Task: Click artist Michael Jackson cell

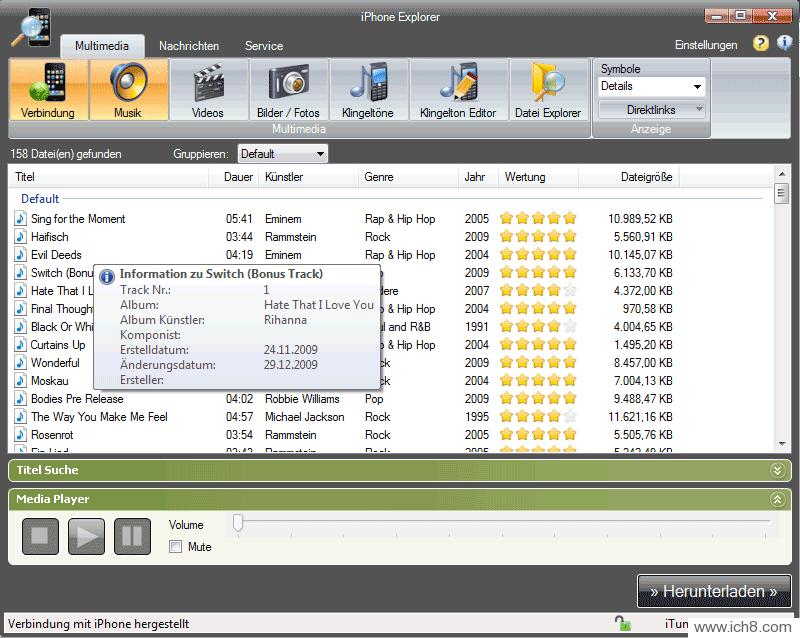Action: click(305, 417)
